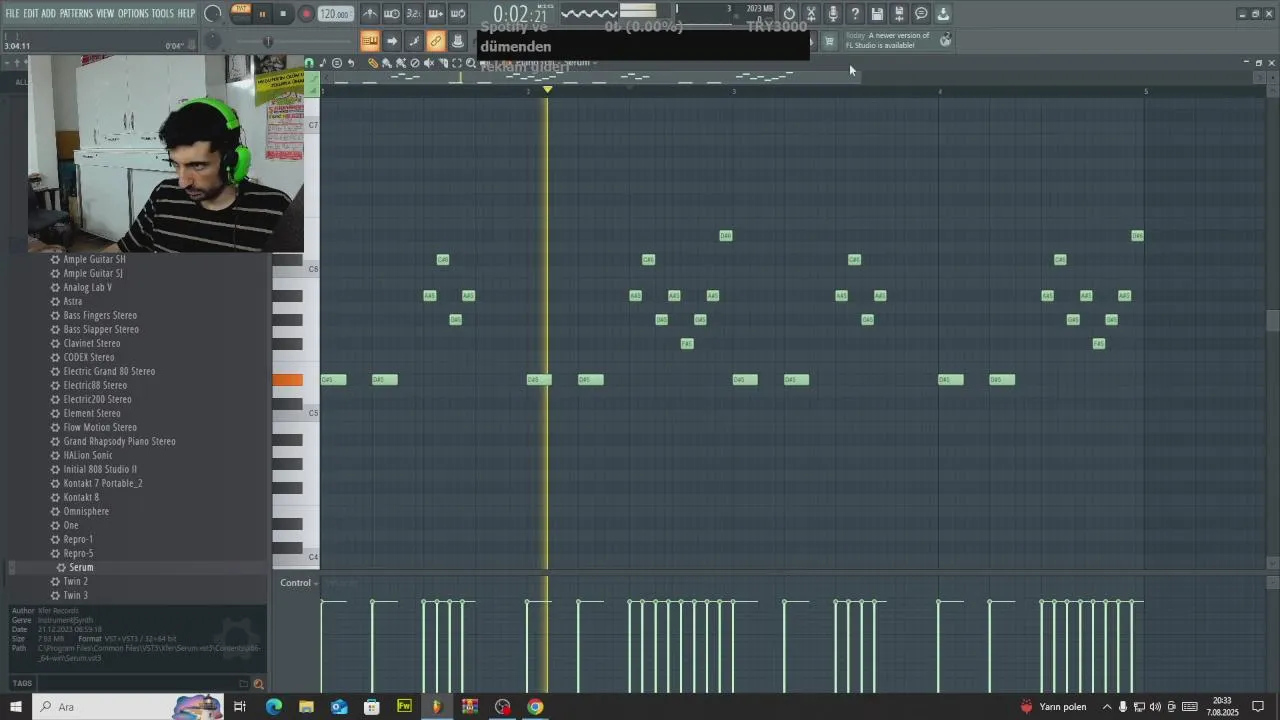Click the browser search magnifier beside Tags field
1280x720 pixels.
pos(258,684)
